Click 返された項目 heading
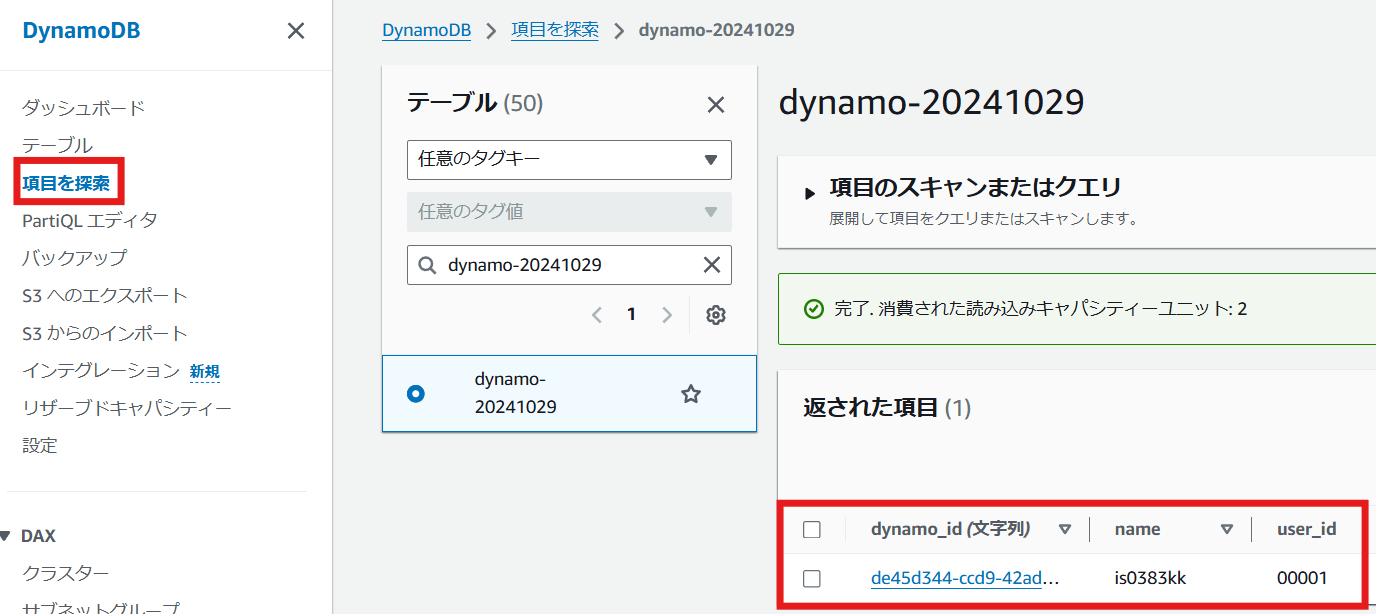 click(870, 407)
